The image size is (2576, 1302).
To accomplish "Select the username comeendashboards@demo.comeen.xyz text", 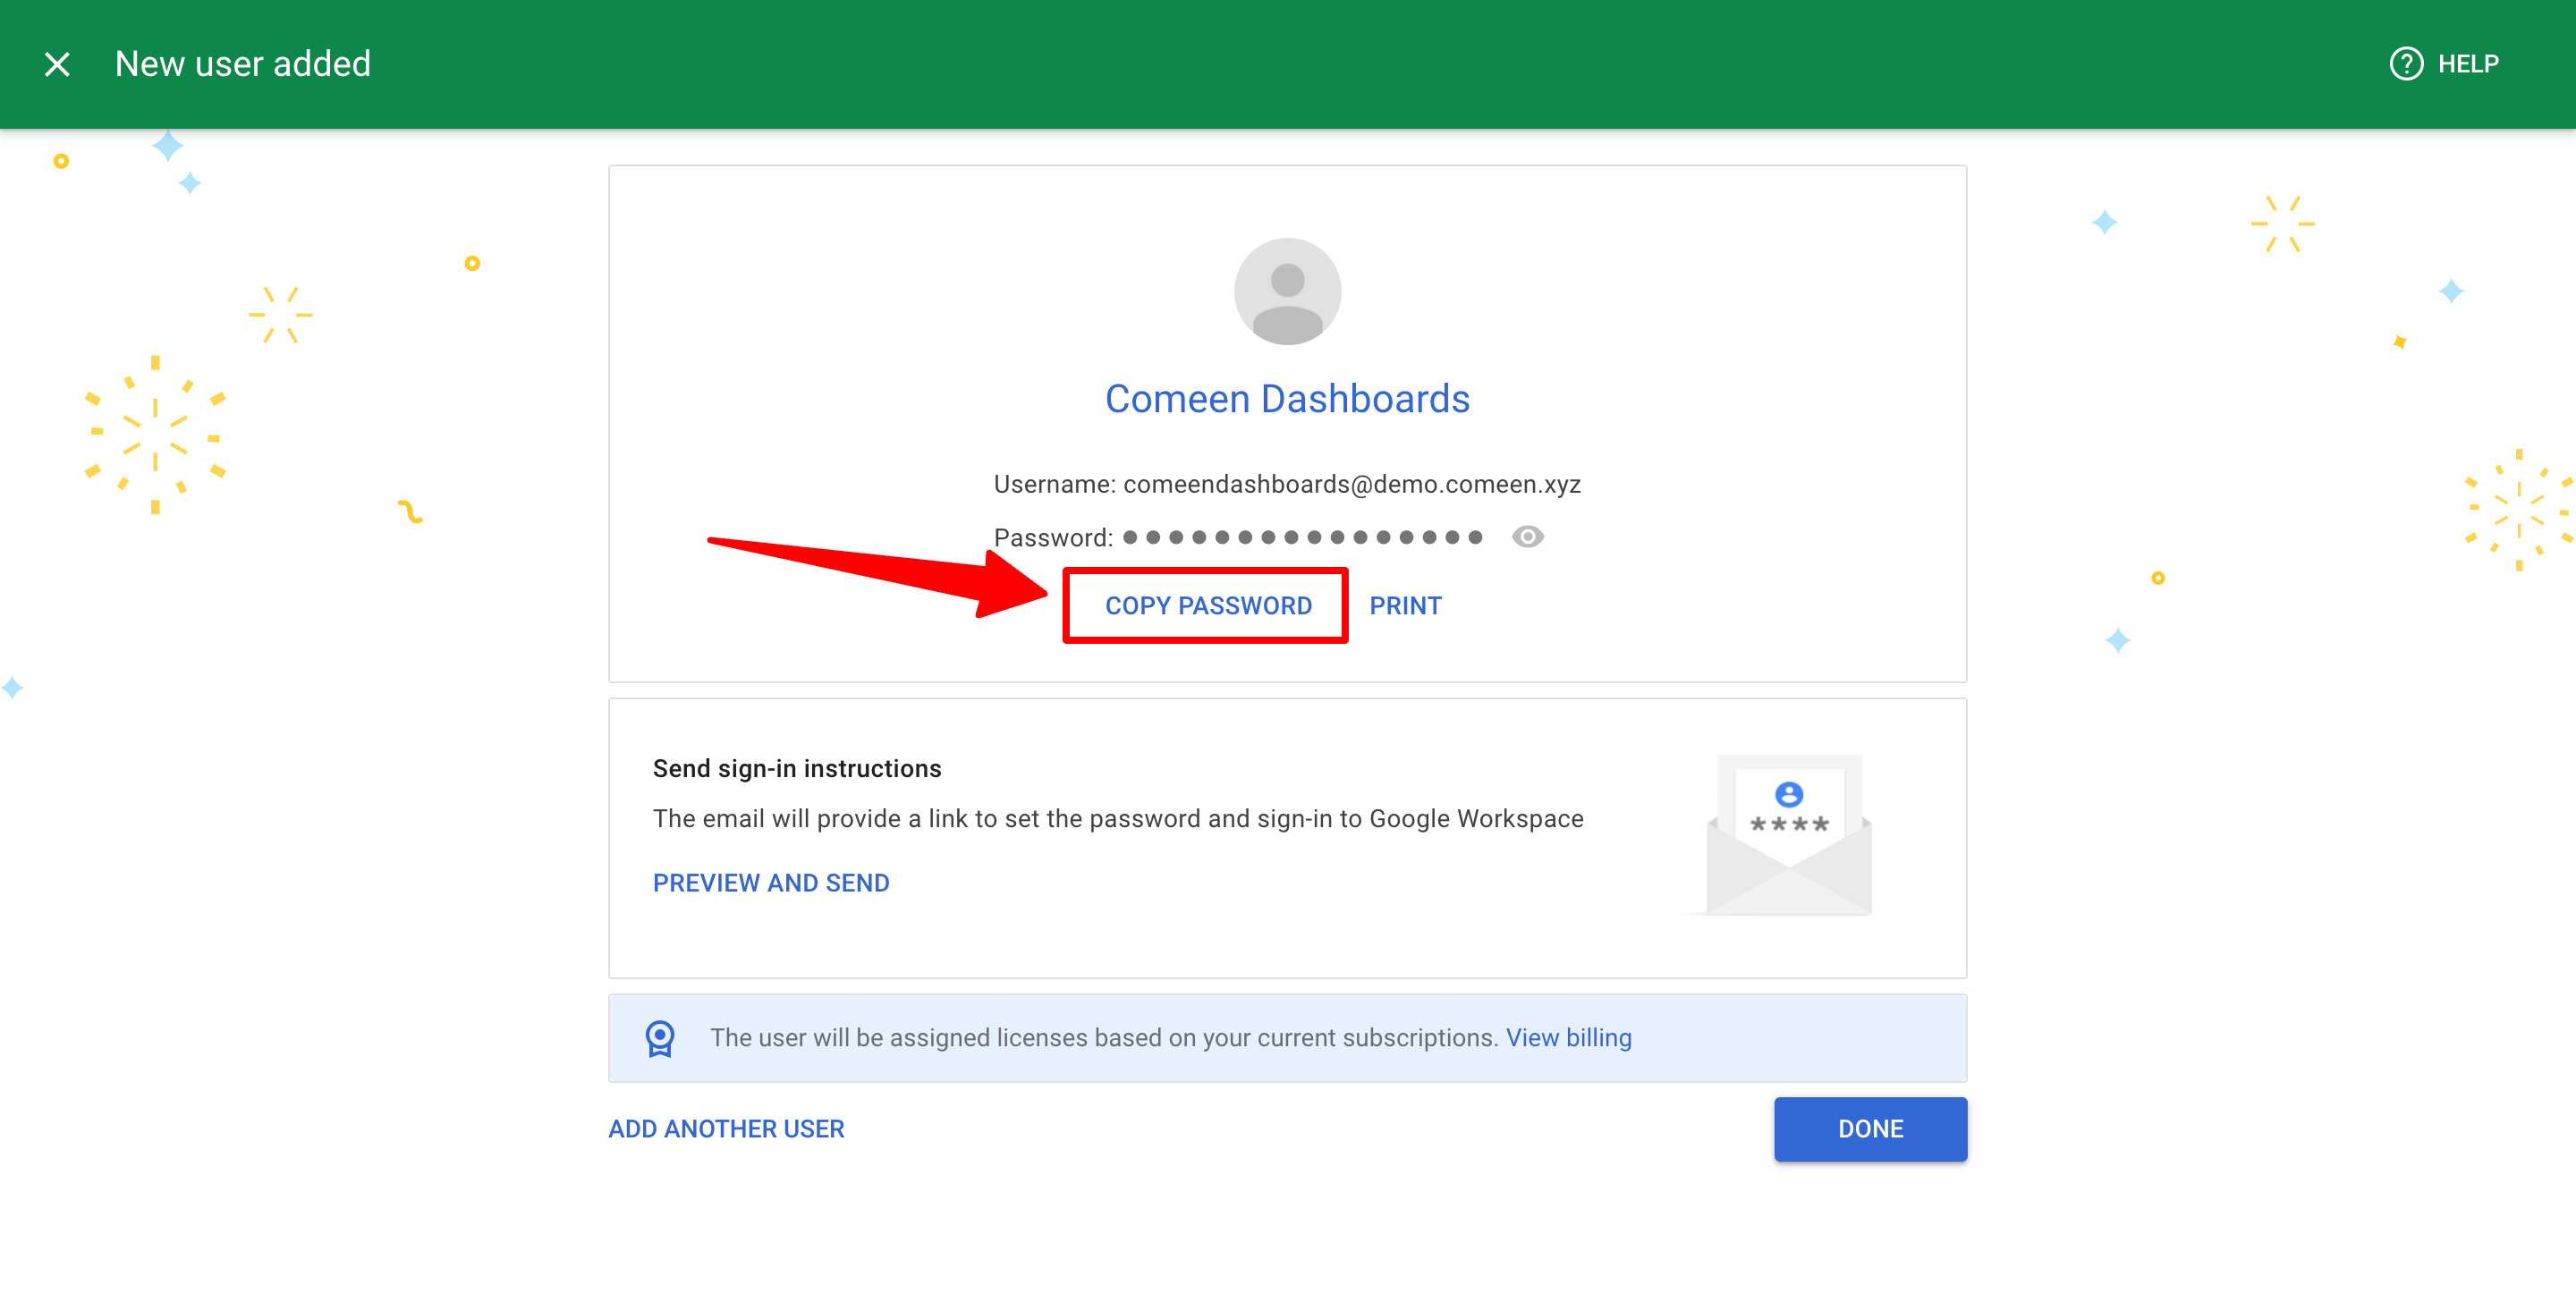I will (1352, 484).
